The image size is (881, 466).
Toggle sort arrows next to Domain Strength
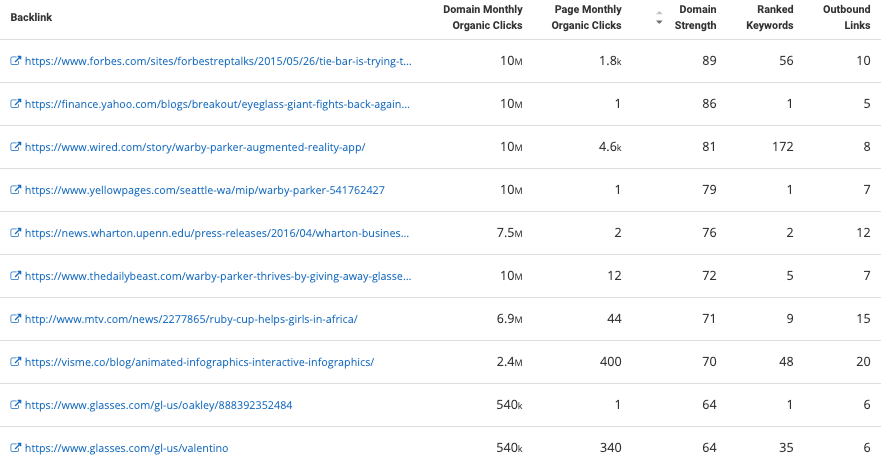pos(659,17)
